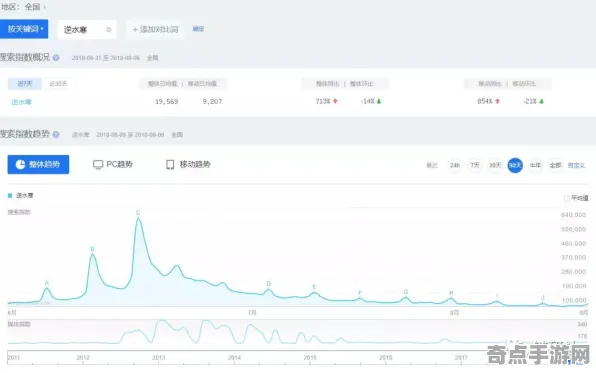Viewport: 596px width, 373px height.
Task: Click 2015 on the bottom timeline slider
Action: (x=310, y=358)
